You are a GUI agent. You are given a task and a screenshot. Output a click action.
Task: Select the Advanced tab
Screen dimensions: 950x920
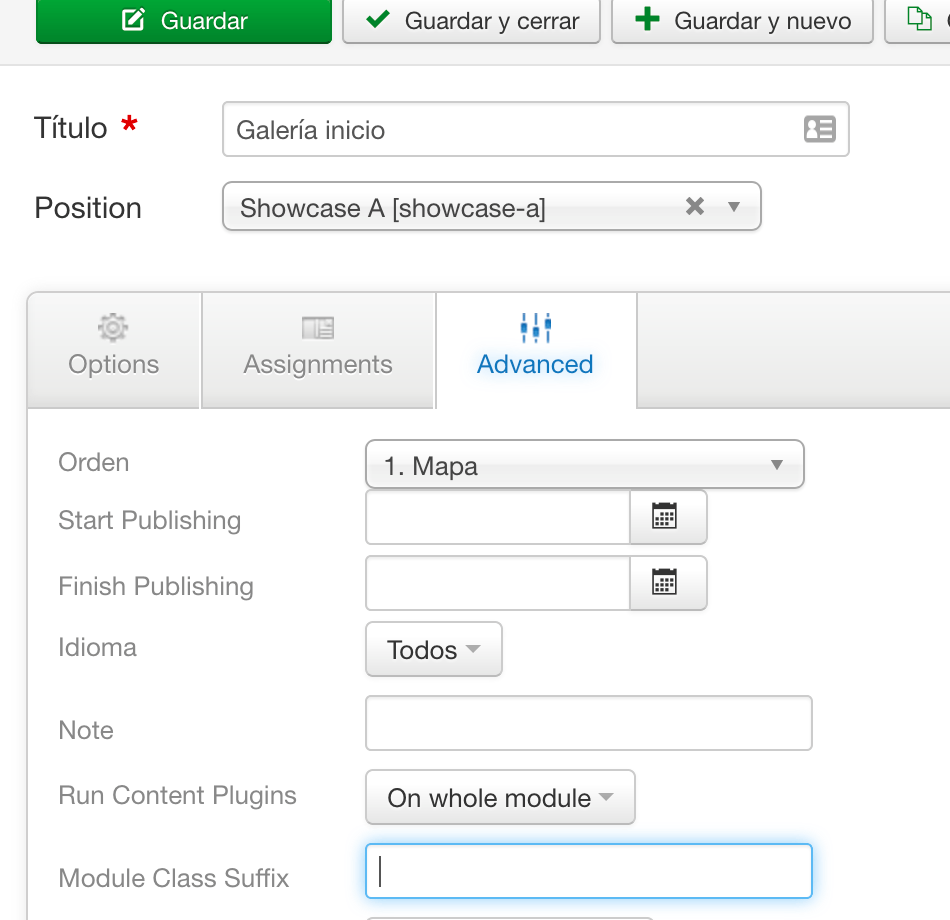(536, 350)
